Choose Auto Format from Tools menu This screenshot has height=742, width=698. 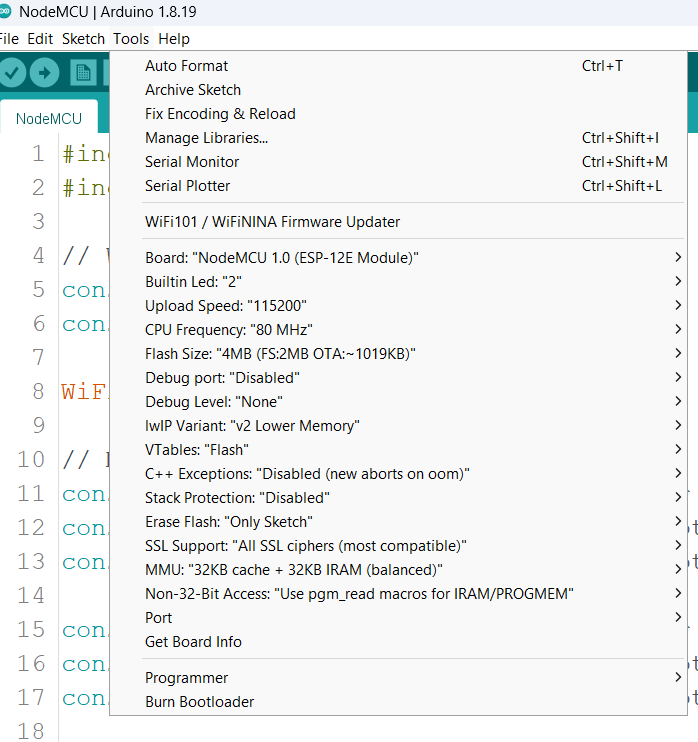(x=398, y=66)
